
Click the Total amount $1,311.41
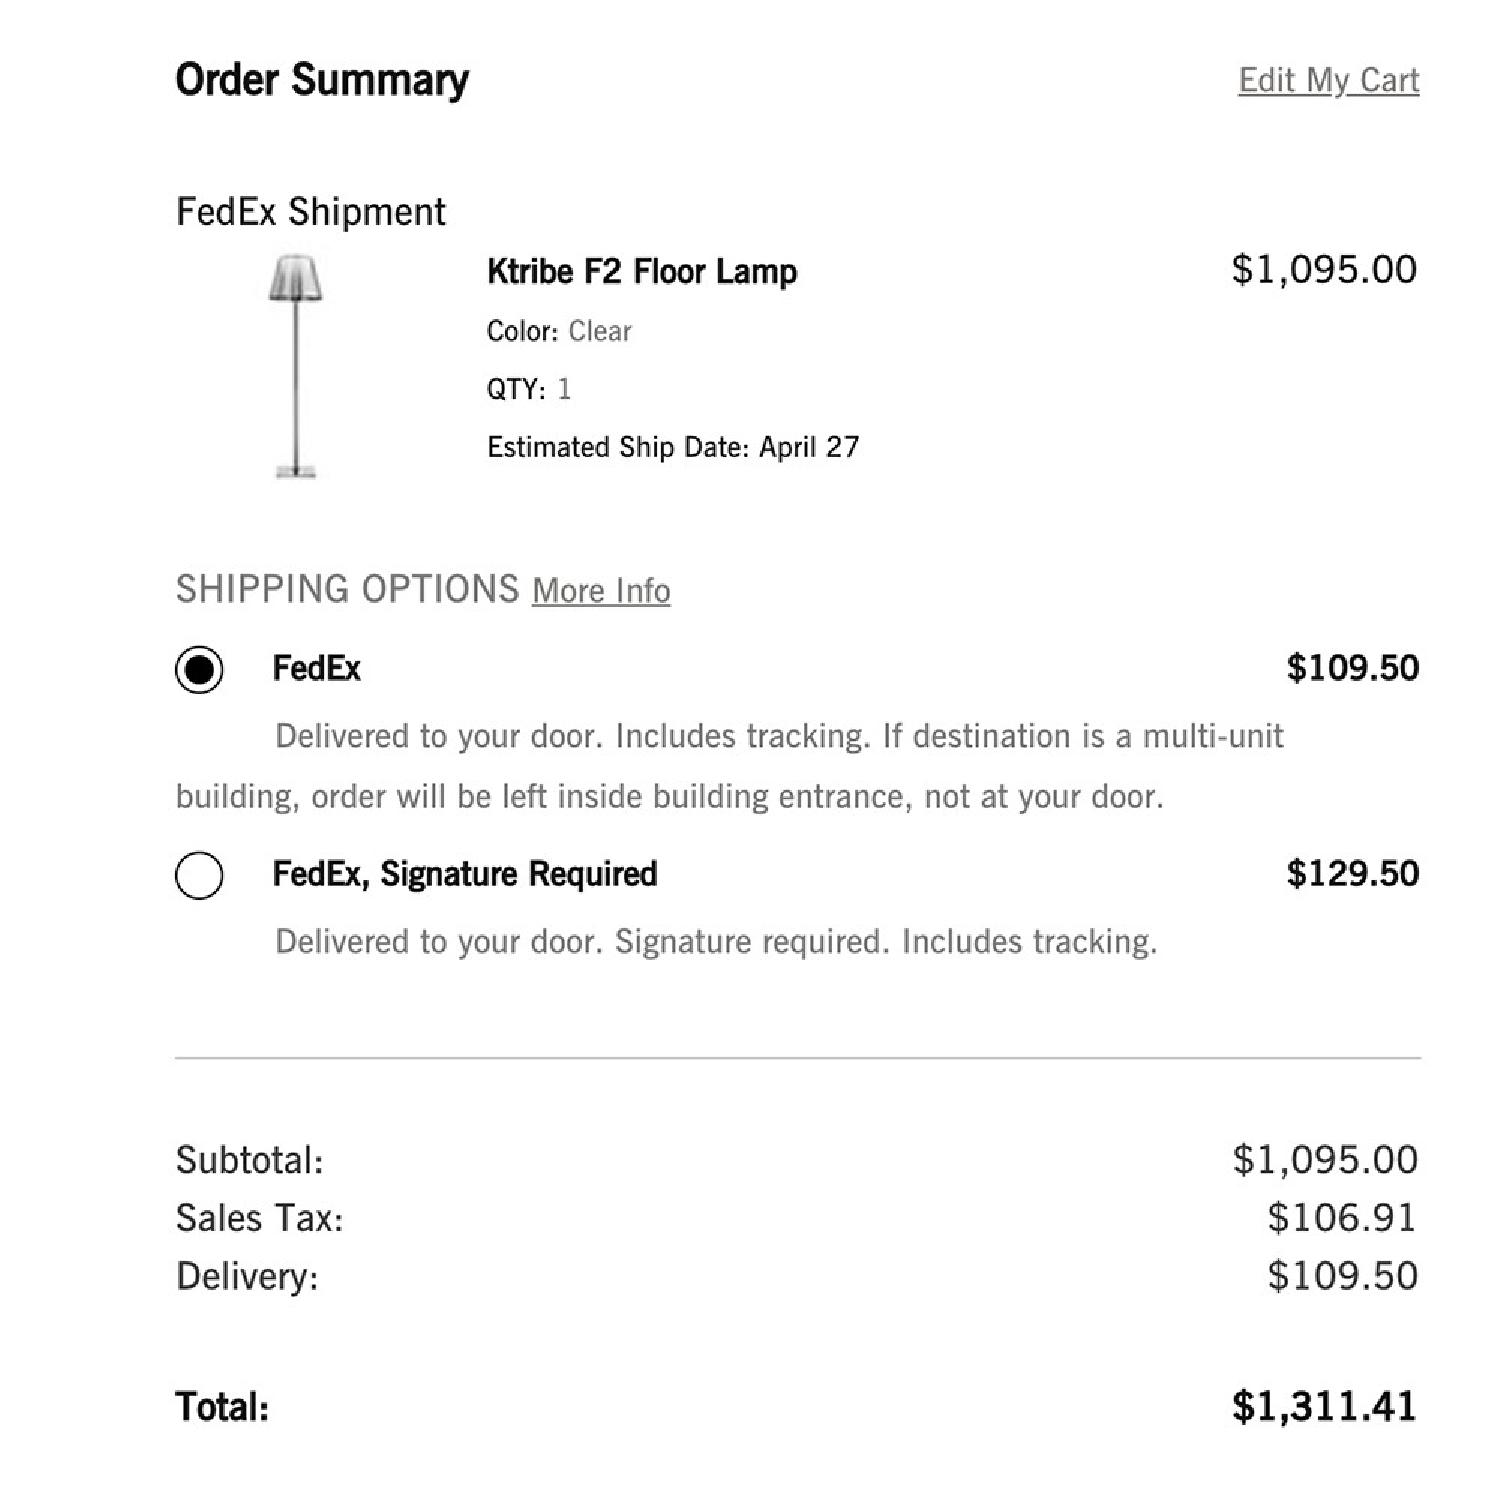(x=1323, y=1406)
